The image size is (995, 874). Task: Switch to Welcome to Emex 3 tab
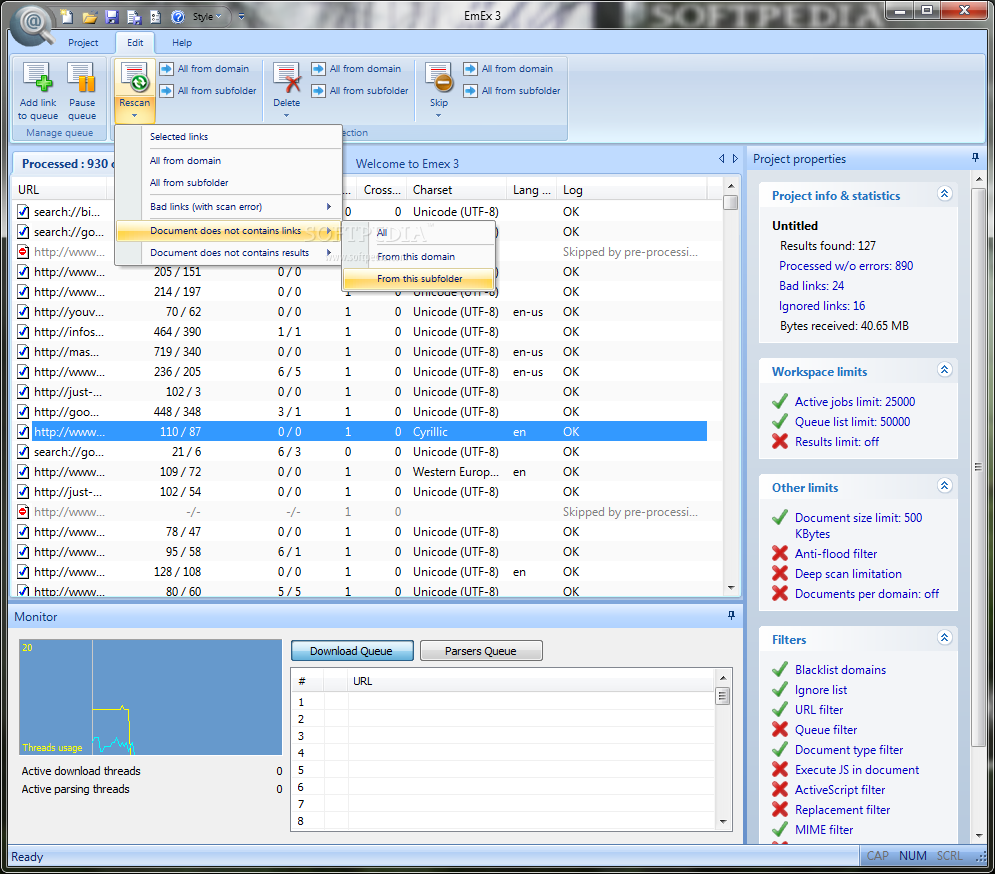407,164
